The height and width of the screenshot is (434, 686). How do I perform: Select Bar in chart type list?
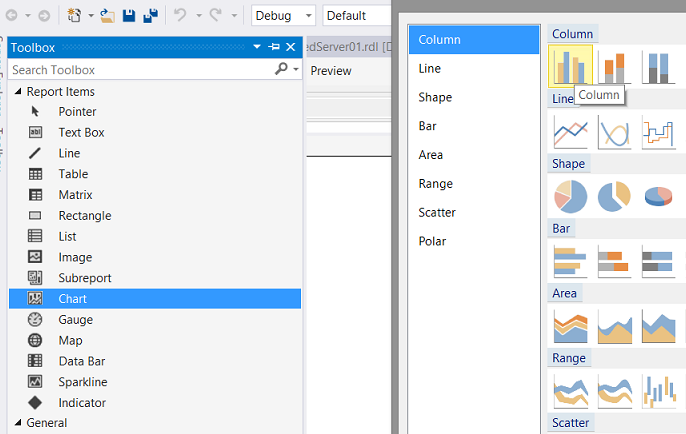pyautogui.click(x=474, y=126)
